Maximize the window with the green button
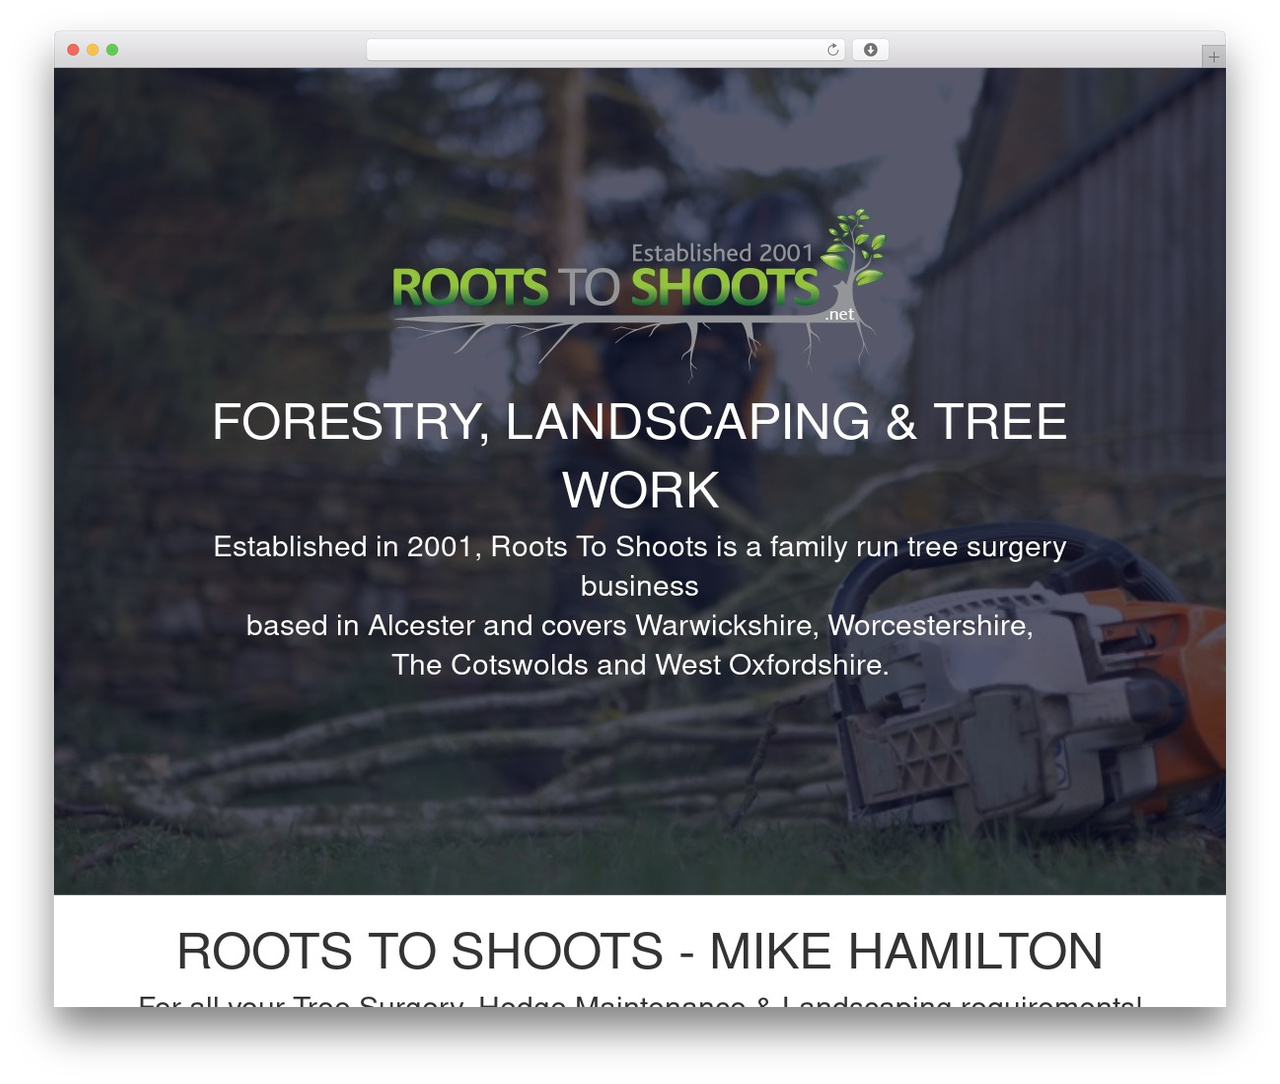 coord(112,50)
